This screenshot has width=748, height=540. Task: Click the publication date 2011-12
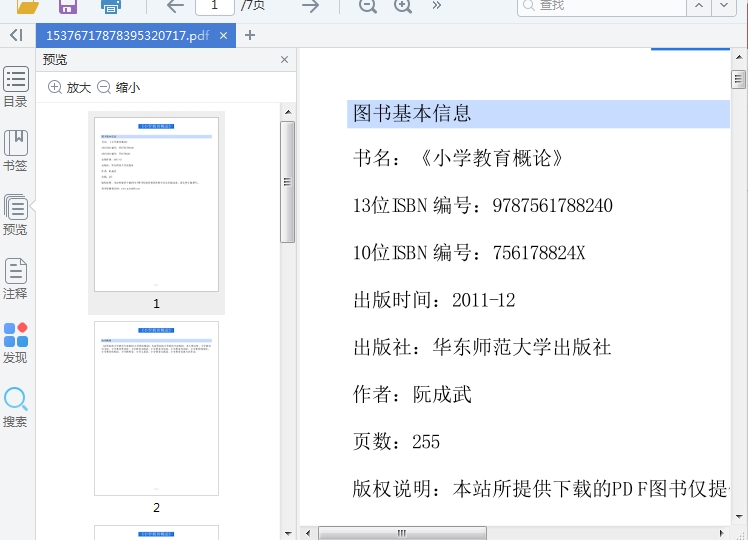[x=483, y=300]
